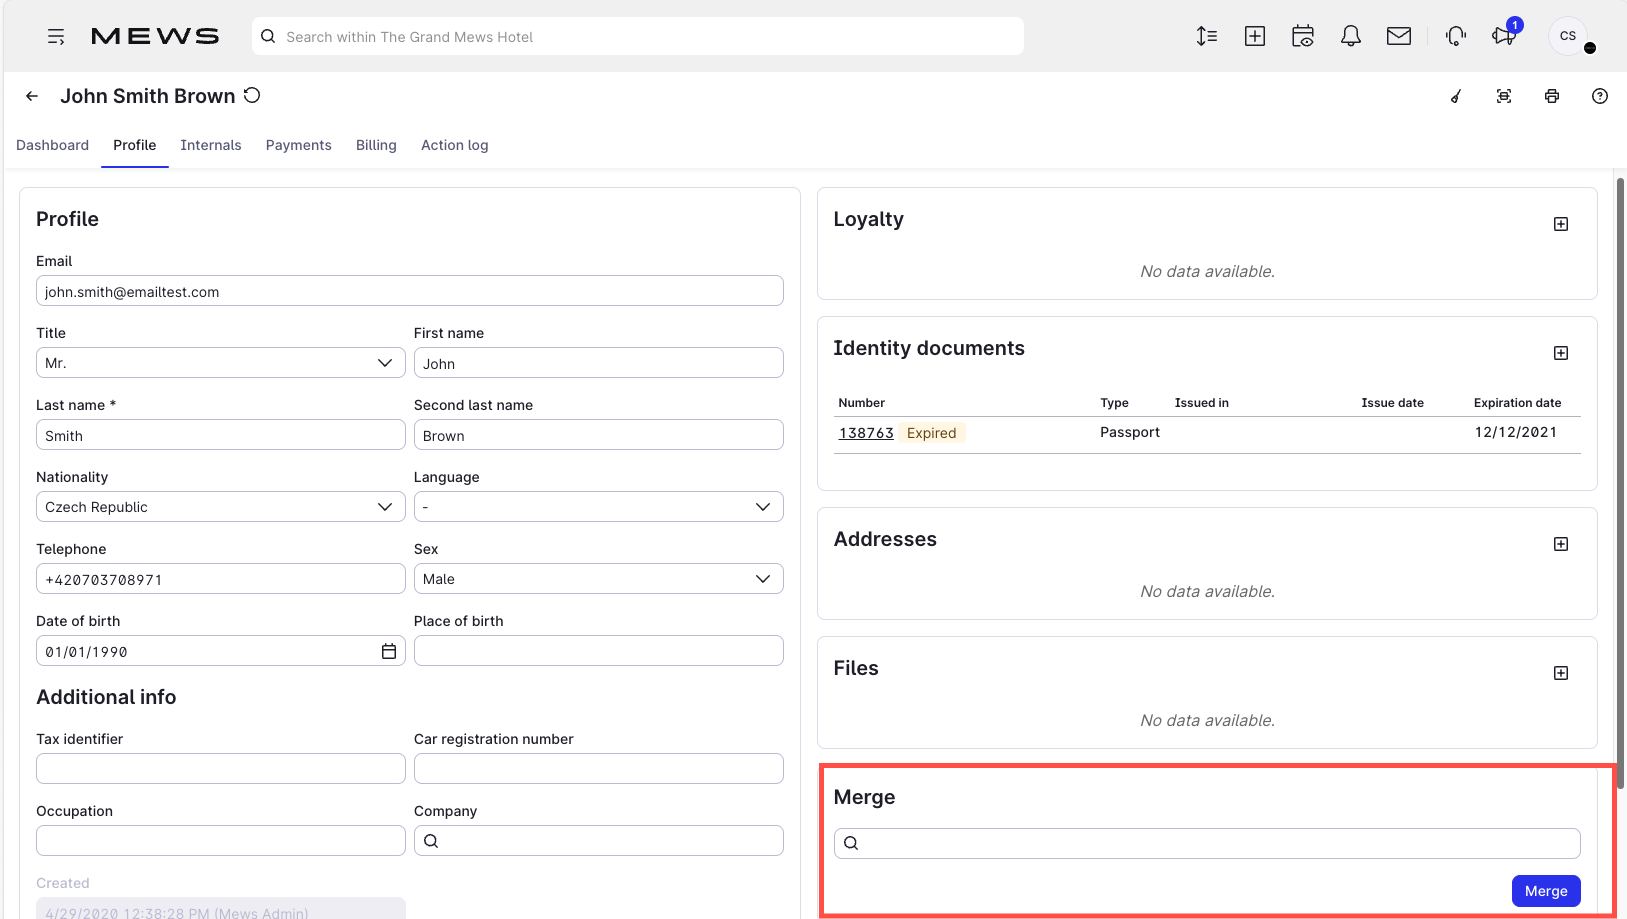Open the Nationality dropdown
1627x919 pixels.
386,506
